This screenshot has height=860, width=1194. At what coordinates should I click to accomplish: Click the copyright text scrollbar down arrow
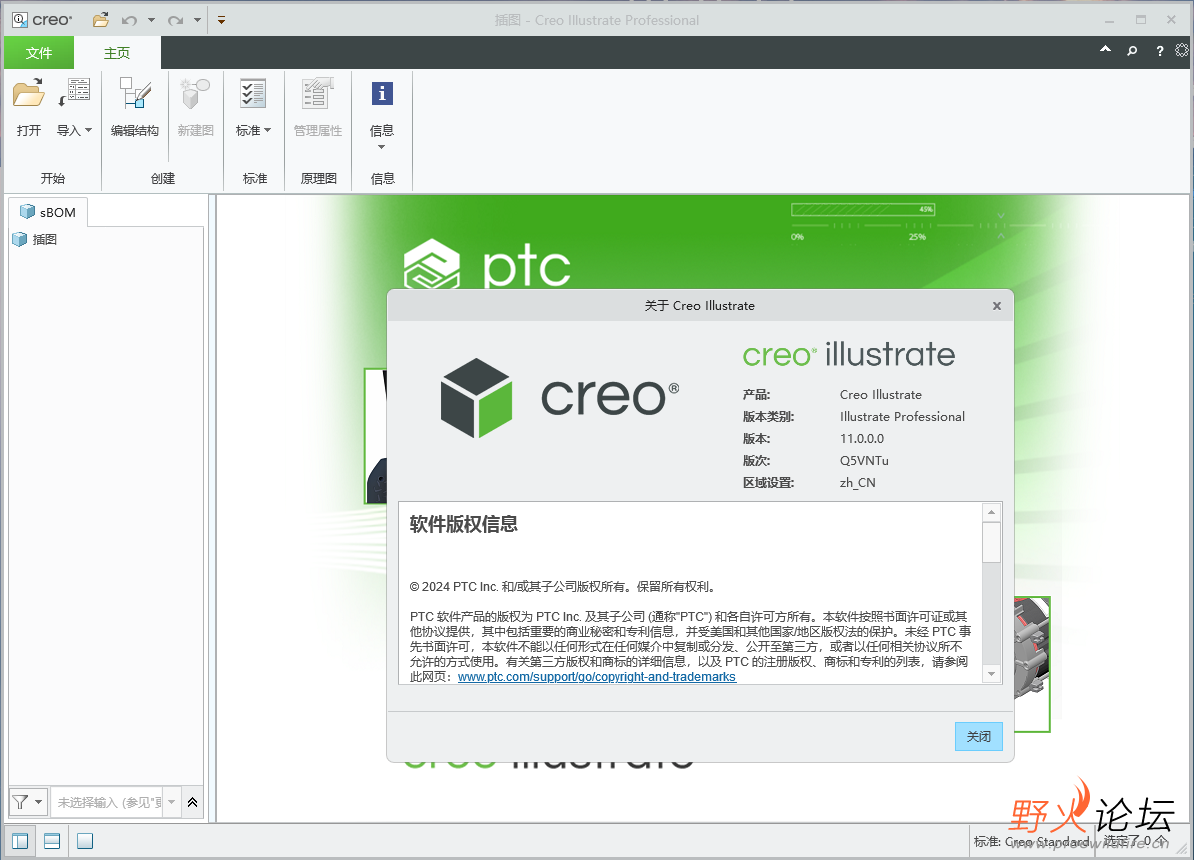(x=991, y=673)
